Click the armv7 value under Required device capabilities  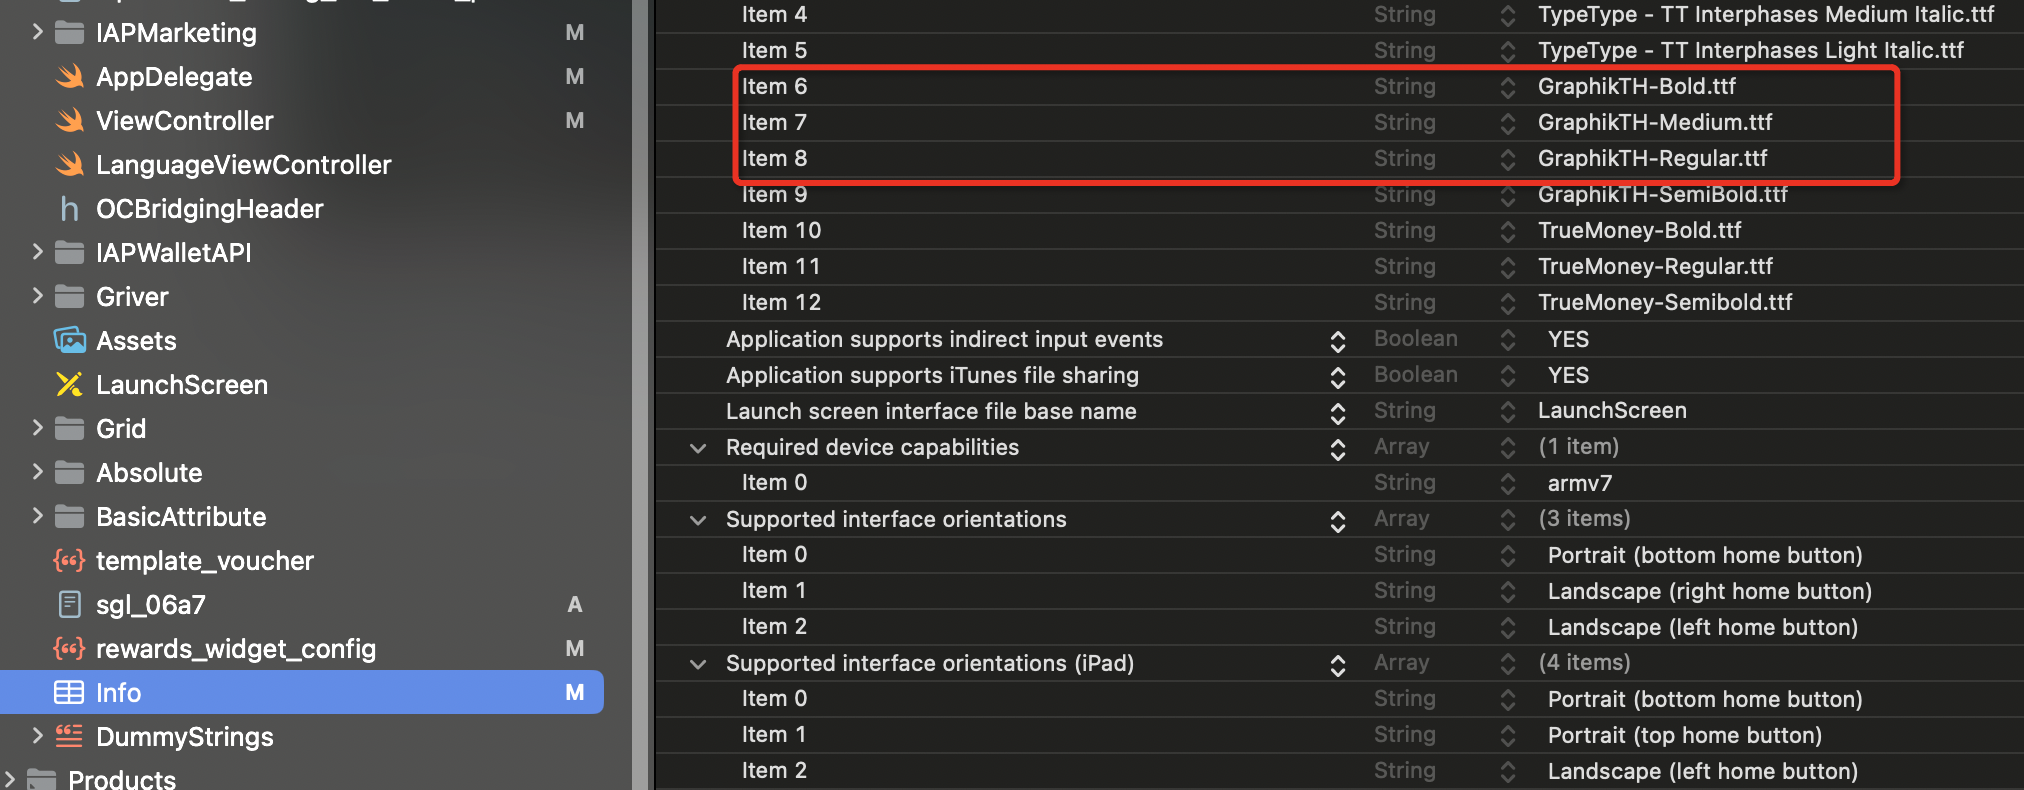coord(1579,484)
